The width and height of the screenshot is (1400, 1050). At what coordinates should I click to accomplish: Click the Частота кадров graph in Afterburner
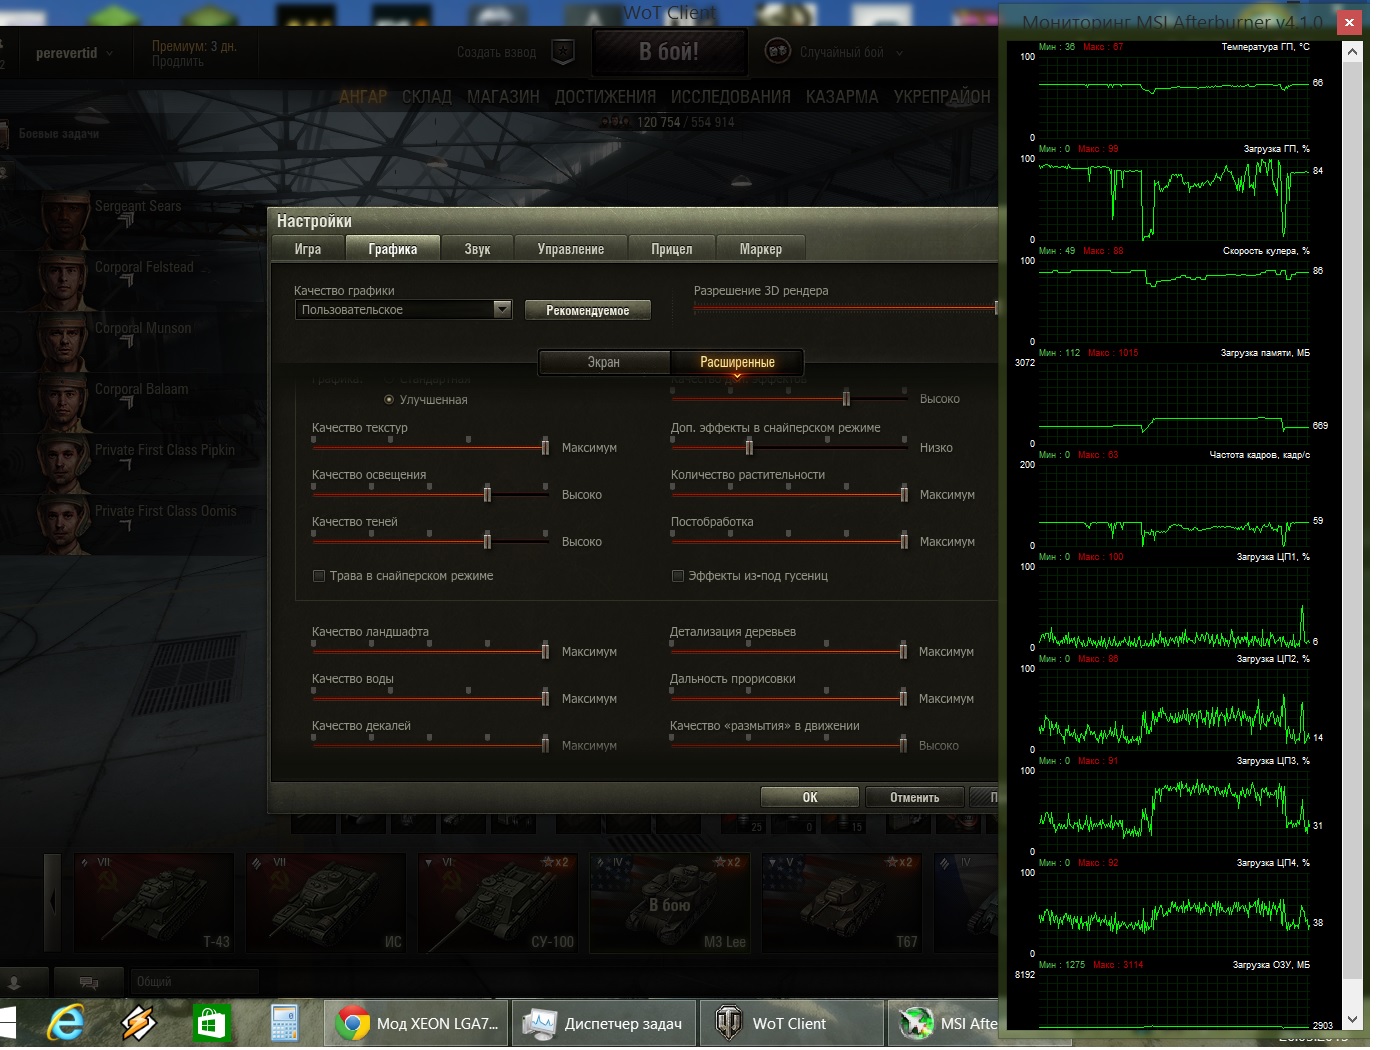click(1174, 504)
